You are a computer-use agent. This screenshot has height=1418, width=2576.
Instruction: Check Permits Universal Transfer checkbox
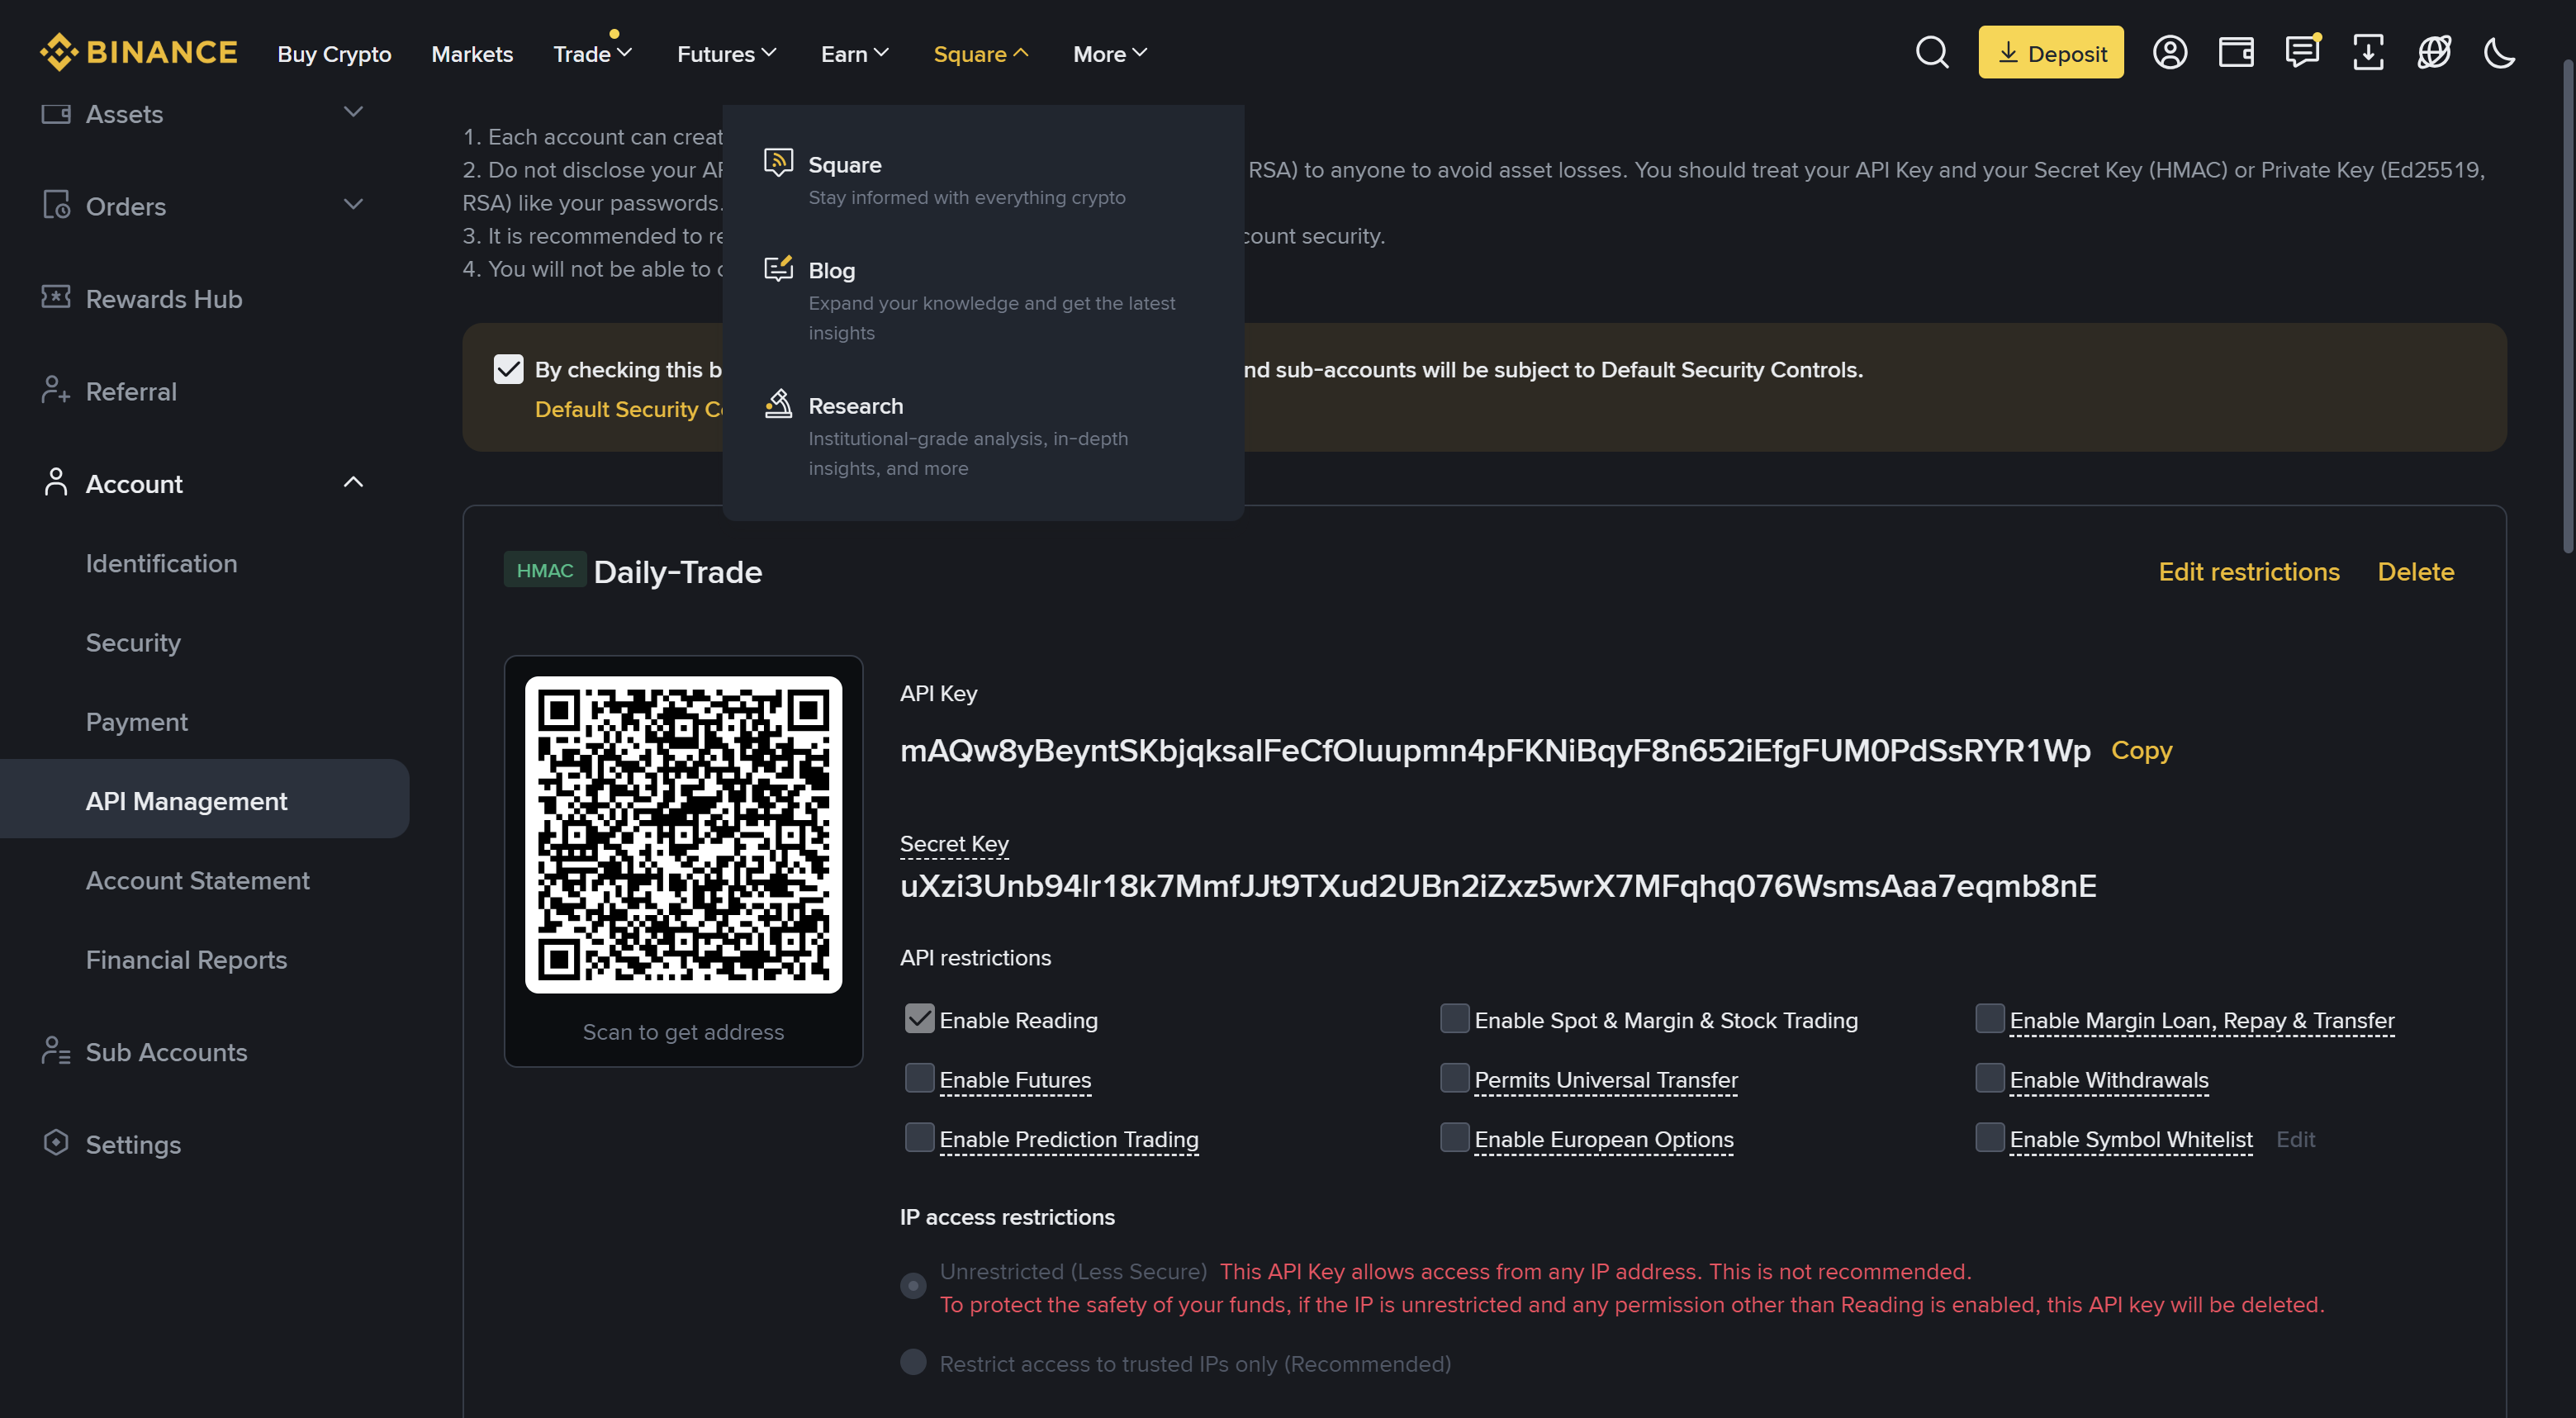pyautogui.click(x=1454, y=1078)
